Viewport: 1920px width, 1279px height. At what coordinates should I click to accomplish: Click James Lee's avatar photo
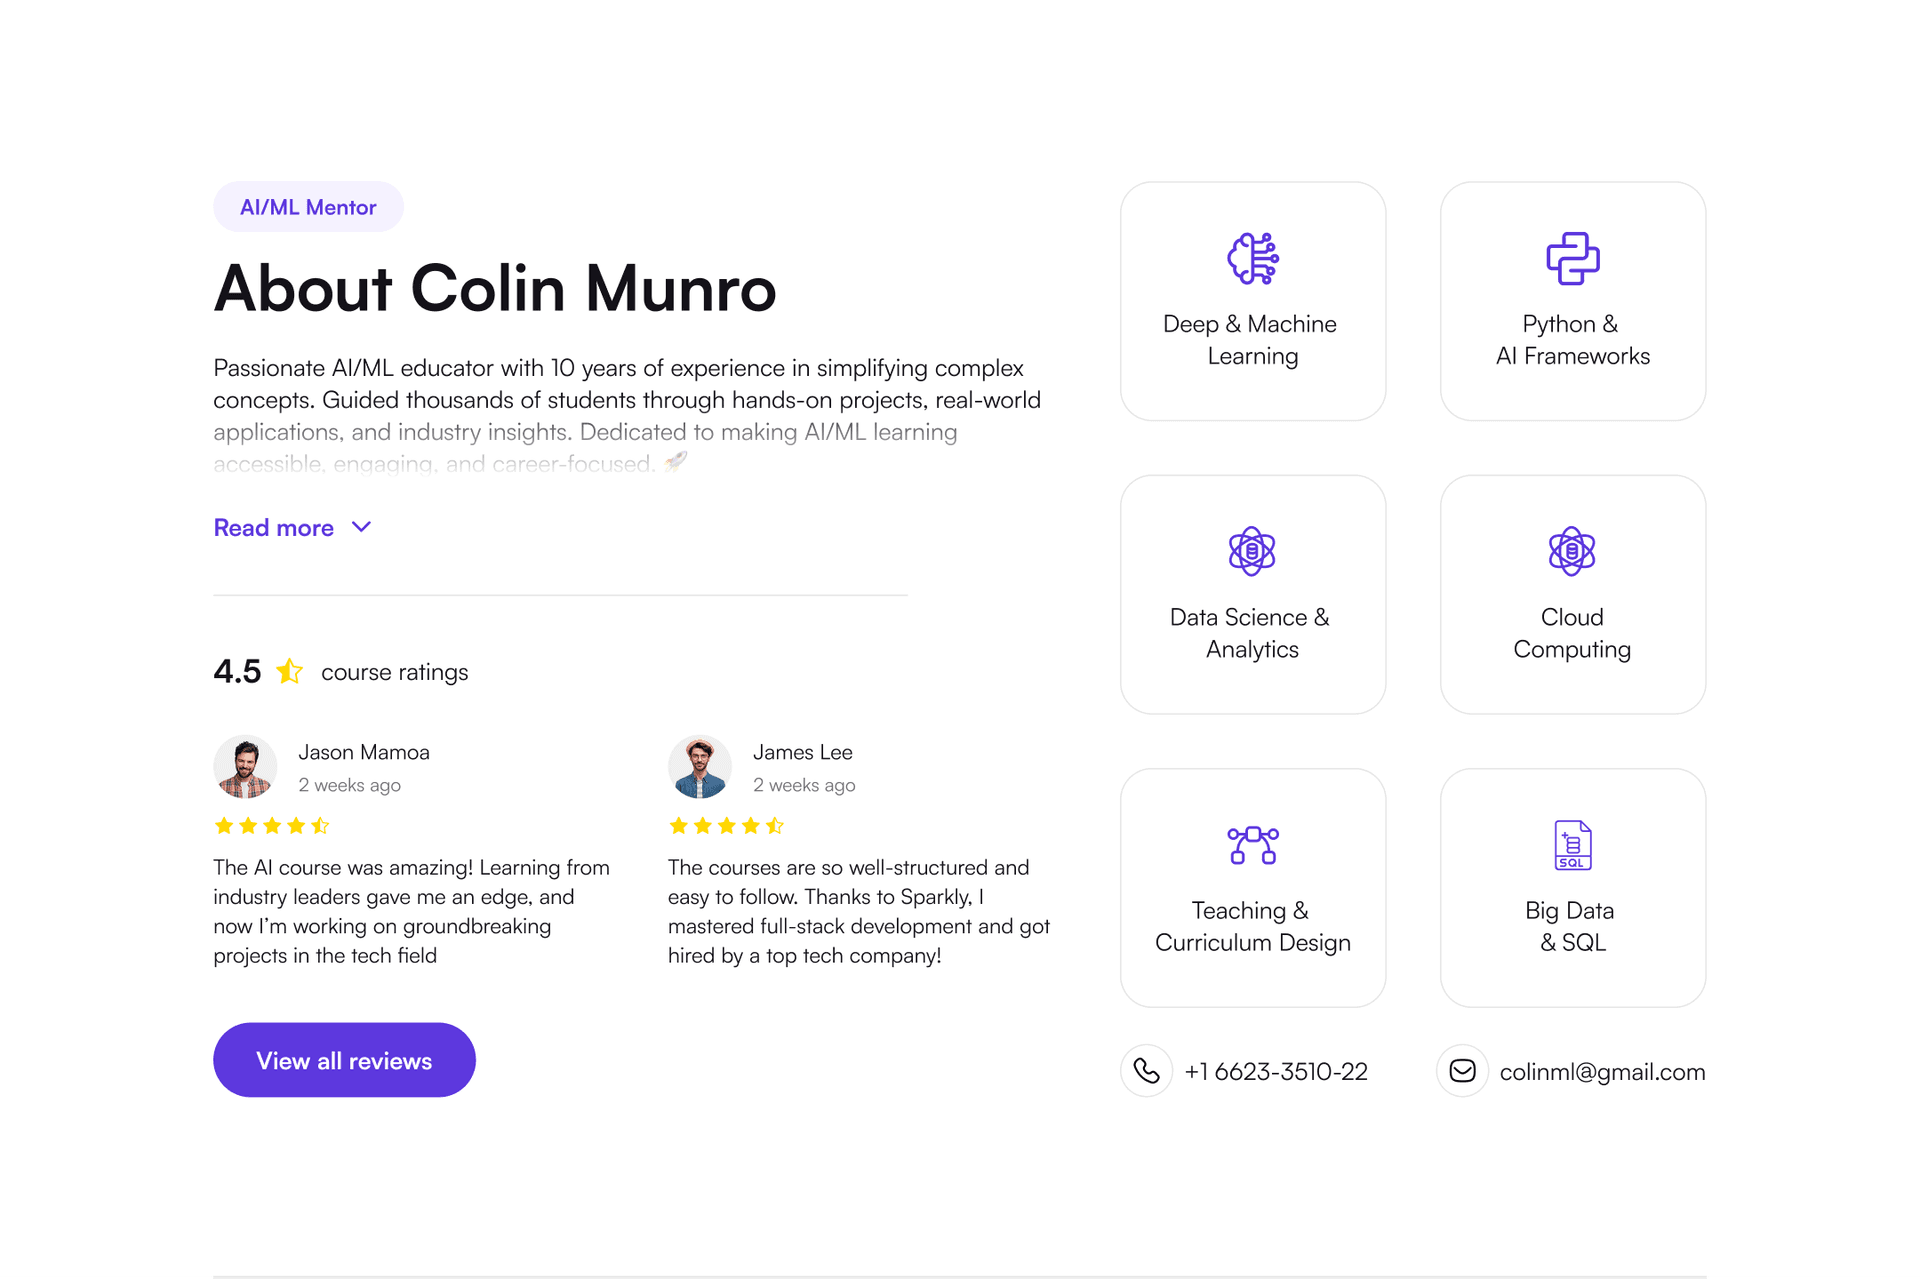coord(700,767)
